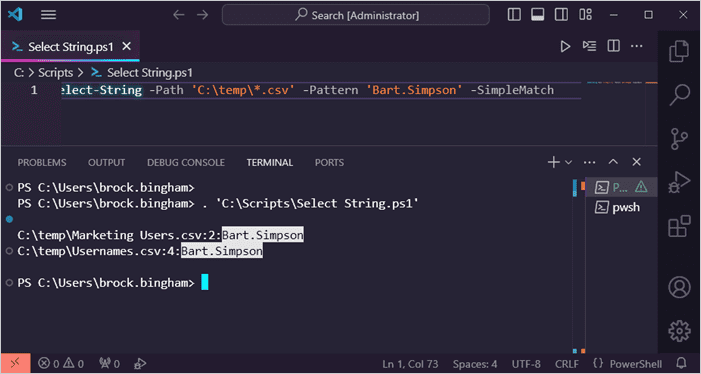The image size is (701, 374).
Task: Select PowerShell extension terminal entry
Action: click(x=621, y=187)
